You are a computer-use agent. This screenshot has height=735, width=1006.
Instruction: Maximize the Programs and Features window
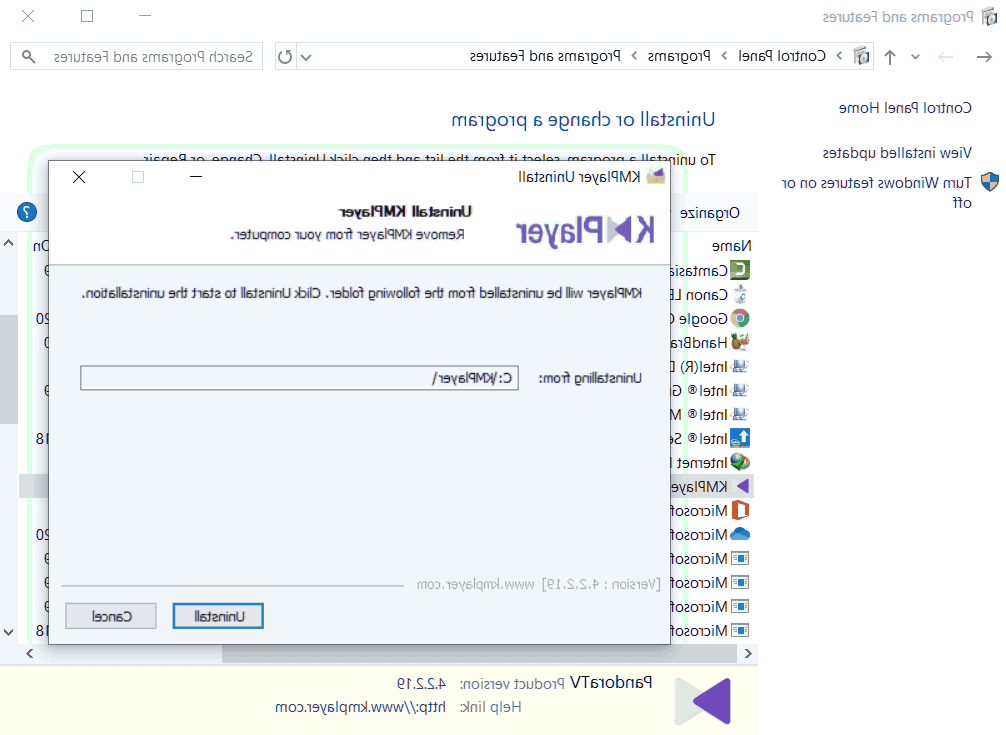87,16
